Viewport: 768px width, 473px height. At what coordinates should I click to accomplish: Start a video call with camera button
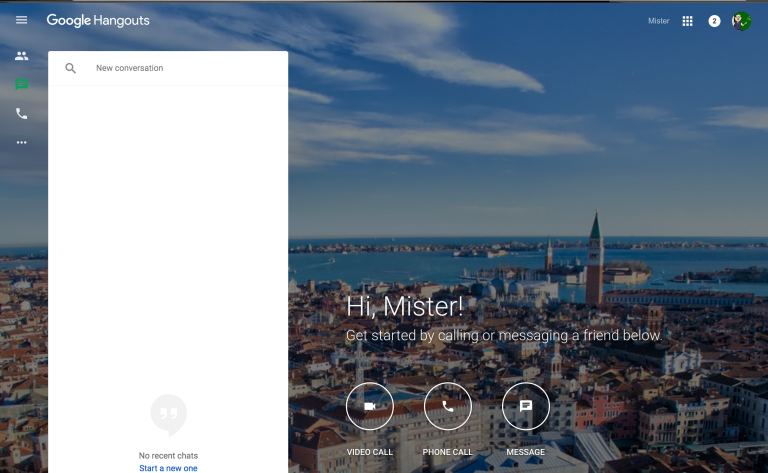(x=370, y=406)
